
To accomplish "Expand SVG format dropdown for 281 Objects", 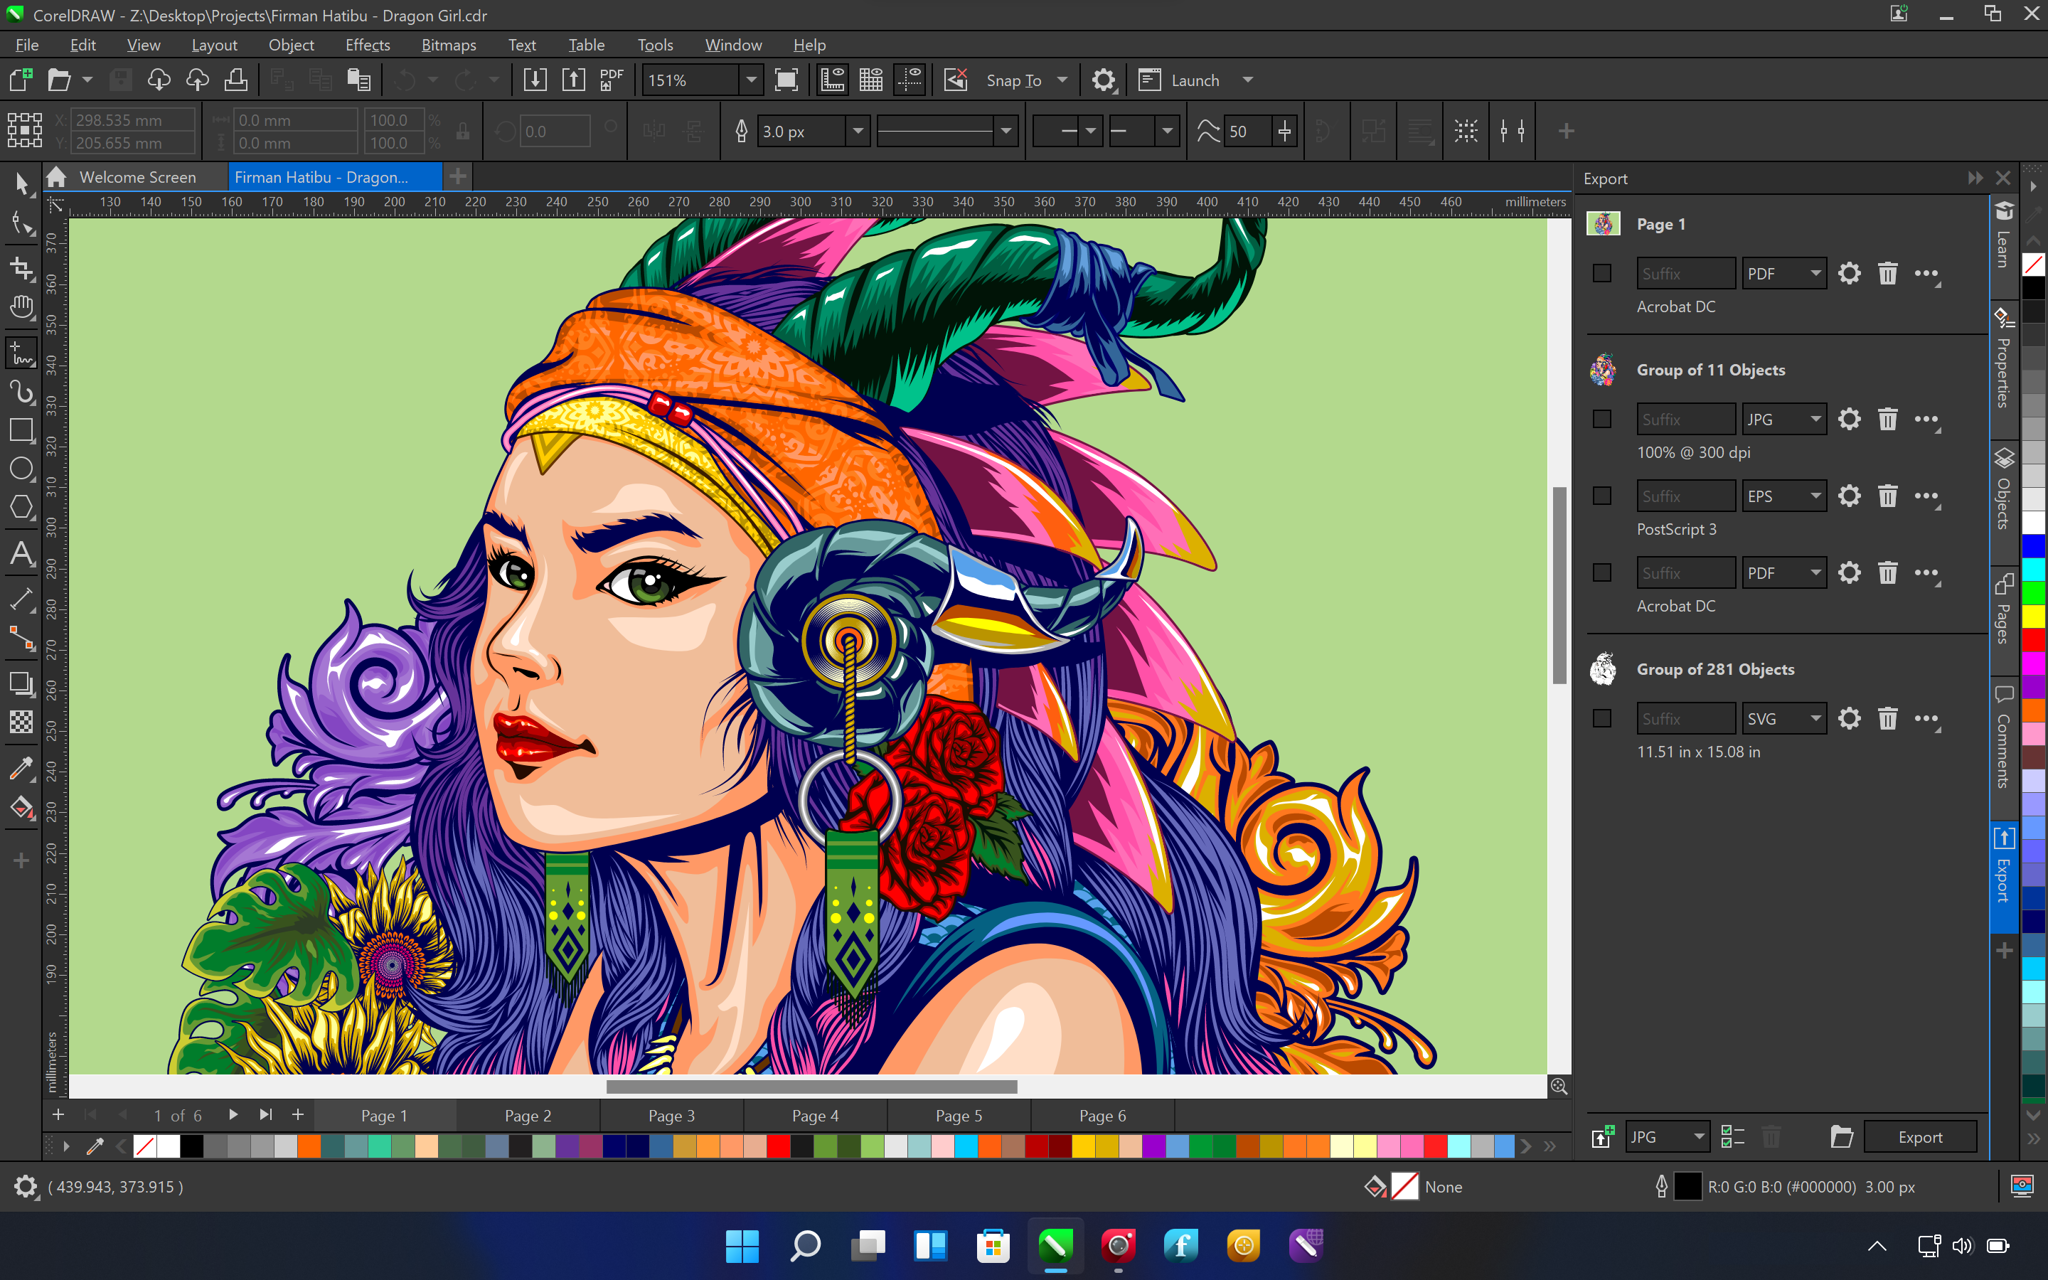I will tap(1815, 718).
